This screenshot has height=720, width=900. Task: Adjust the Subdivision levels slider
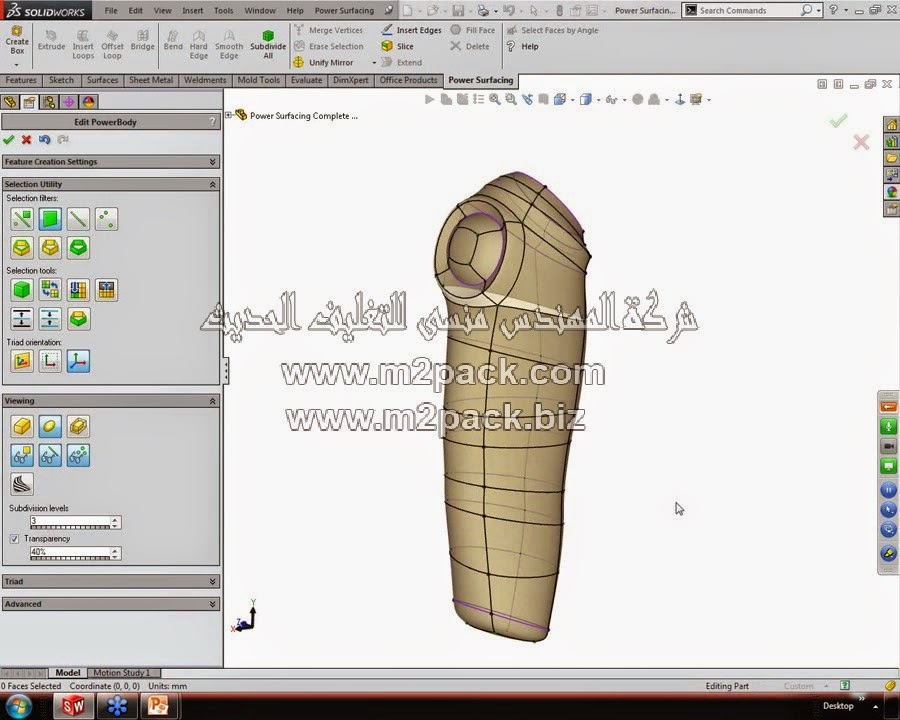70,526
